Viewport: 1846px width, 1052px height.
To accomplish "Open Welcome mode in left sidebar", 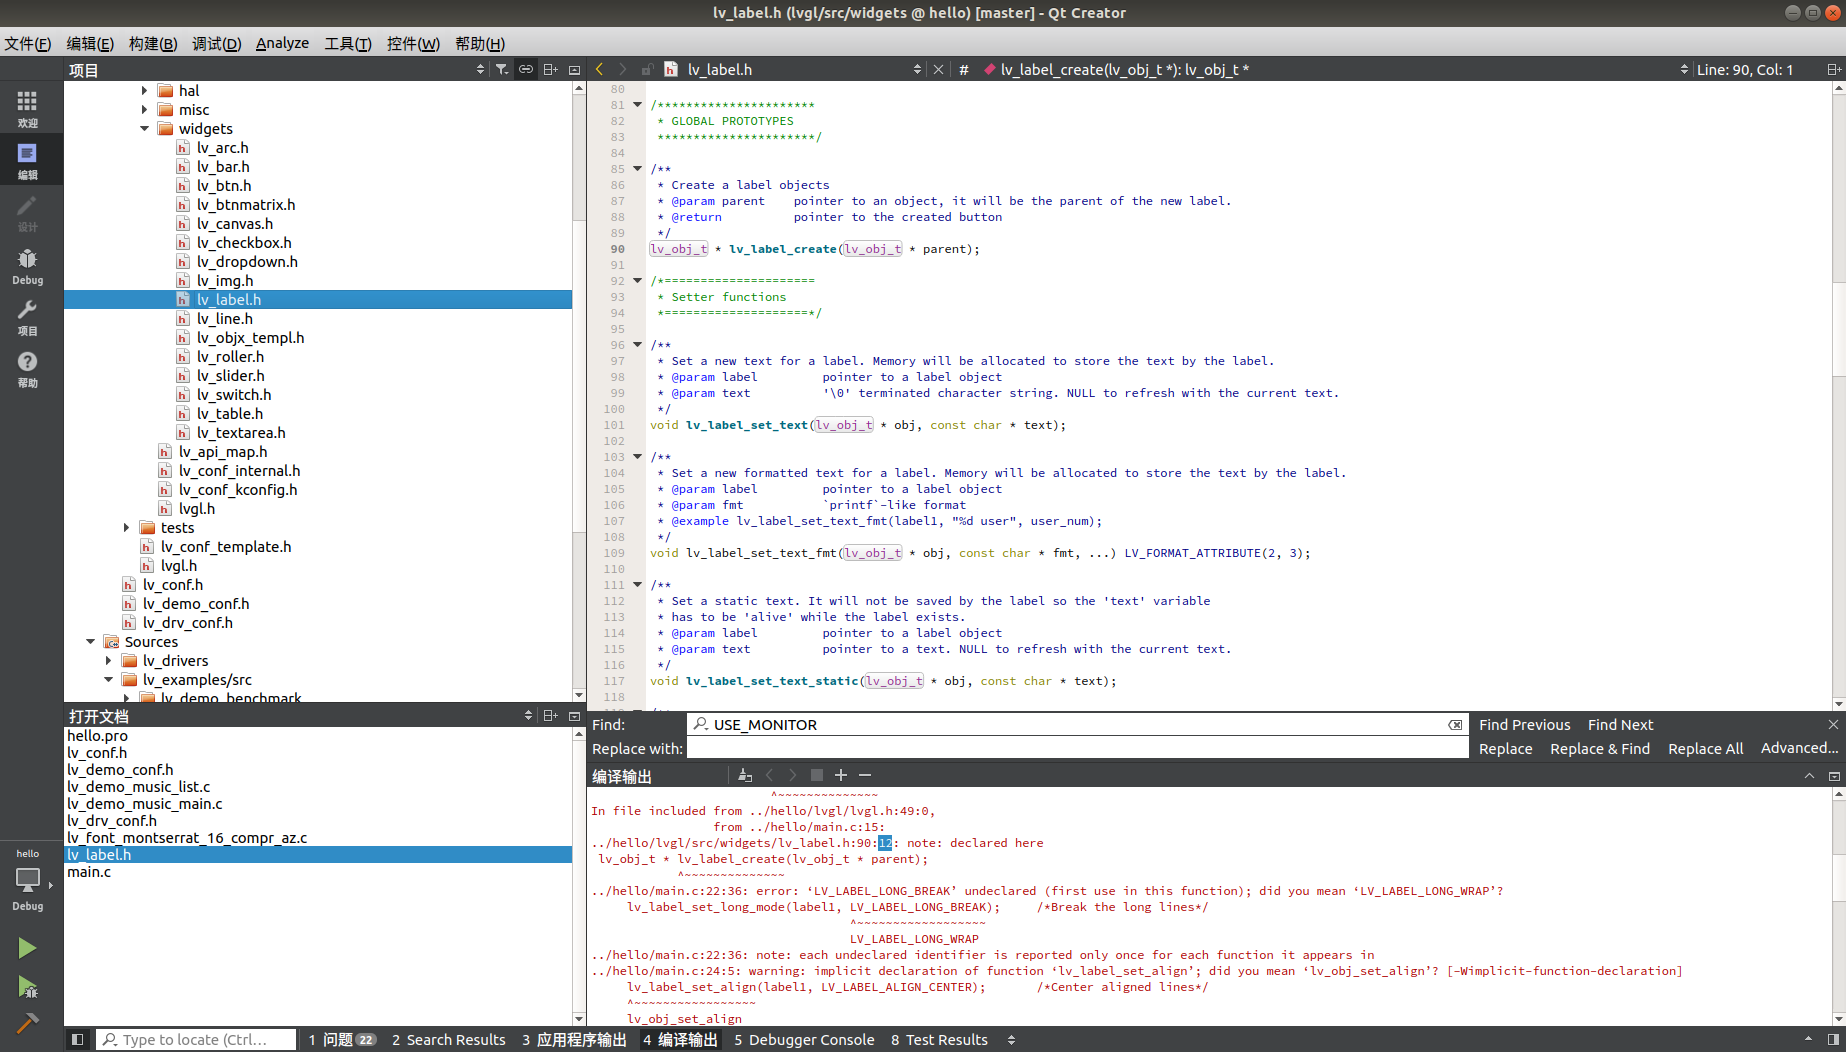I will [27, 107].
